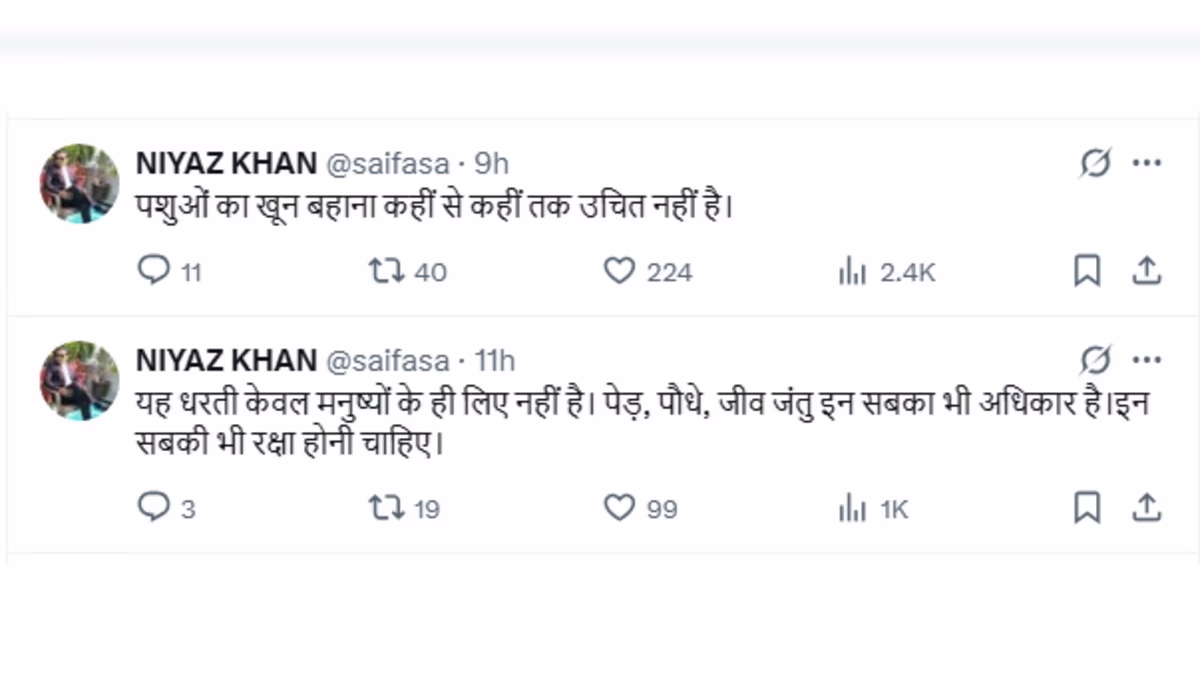View analytics showing 2.4K views
Viewport: 1200px width, 675px height.
tap(852, 271)
